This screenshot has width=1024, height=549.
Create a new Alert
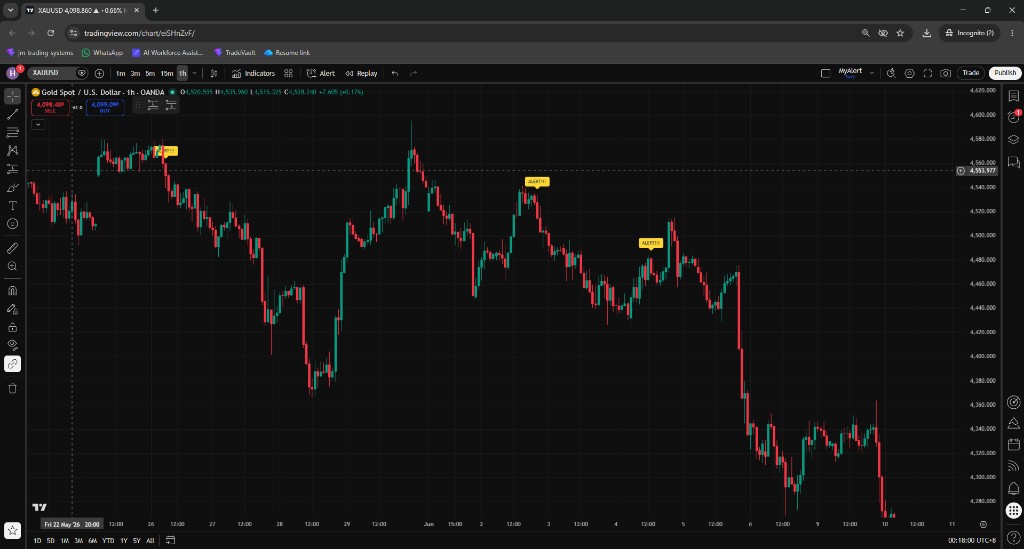321,73
